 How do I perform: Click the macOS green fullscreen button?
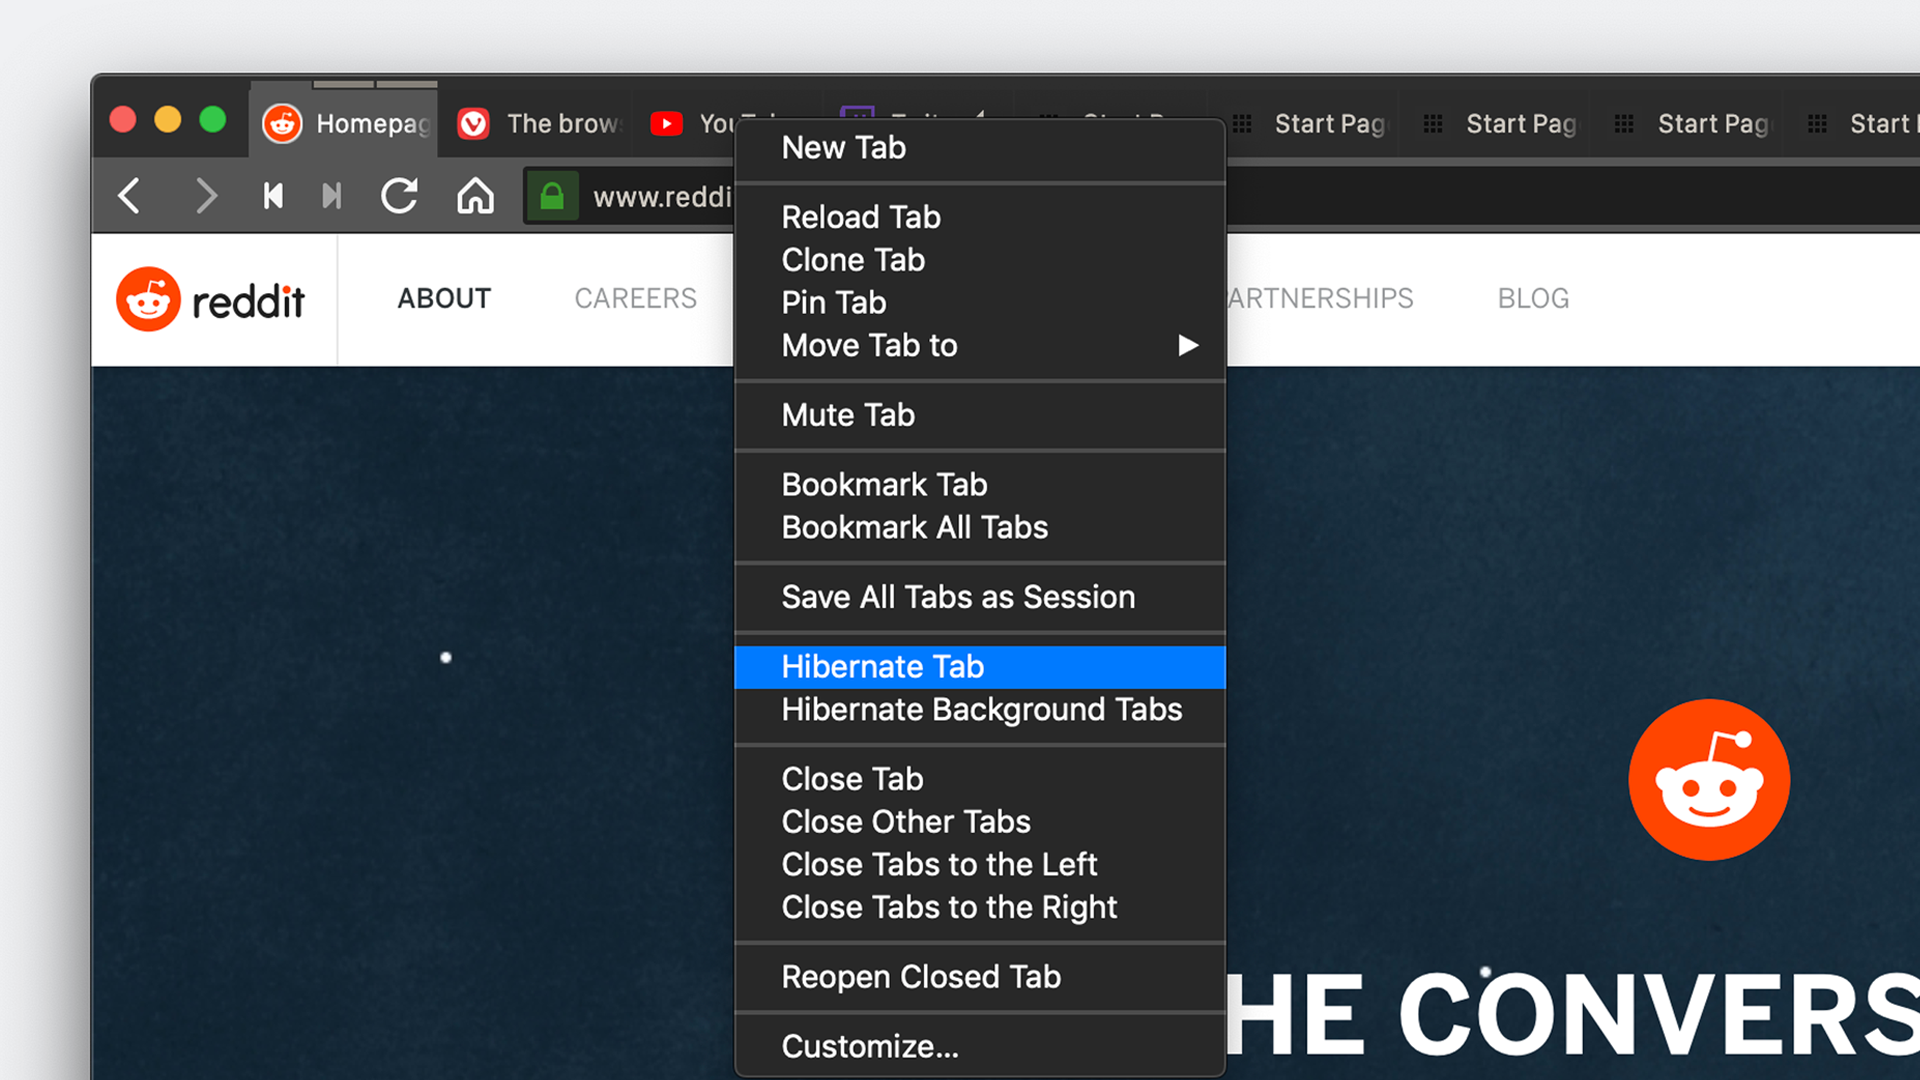[213, 120]
